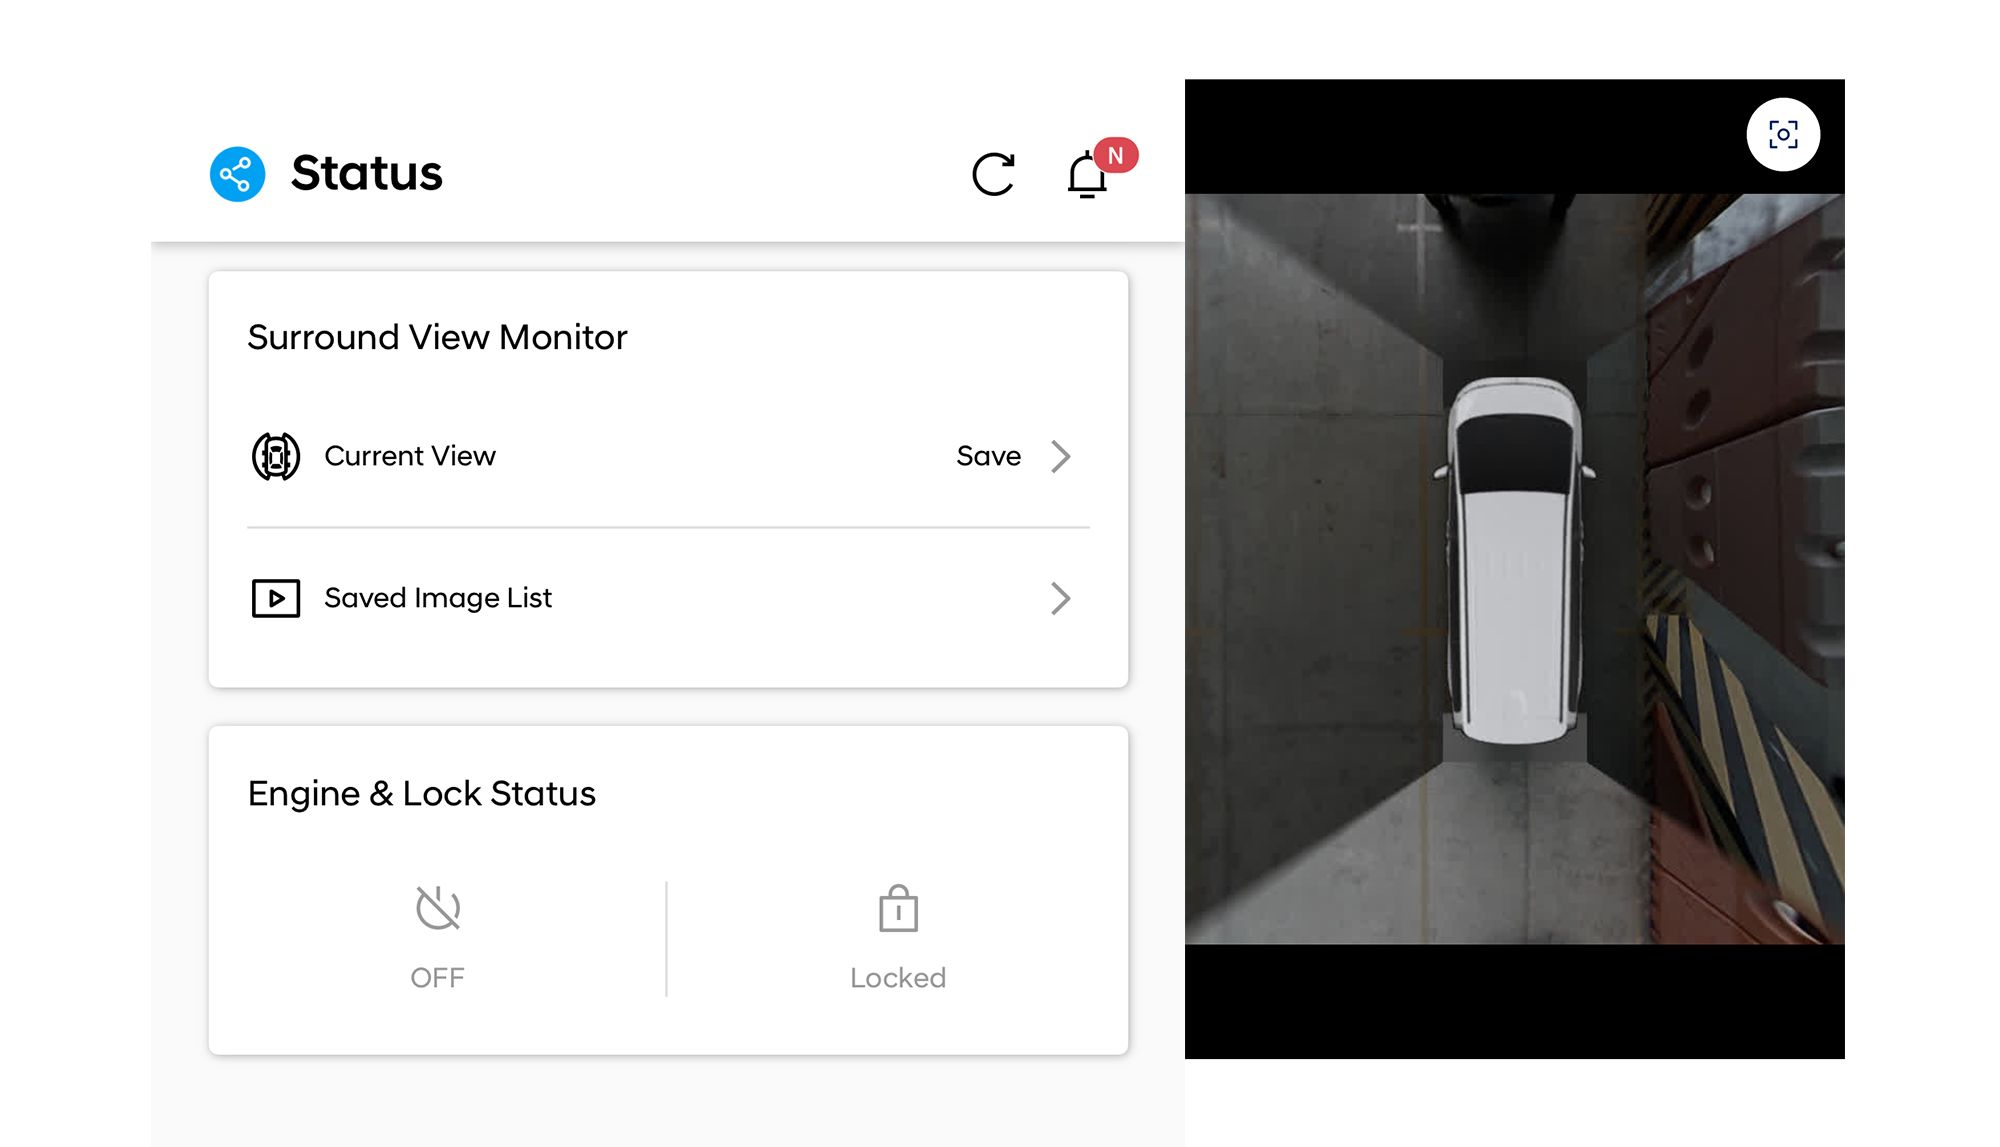Click the engine OFF status label
The width and height of the screenshot is (2000, 1147).
pos(437,977)
